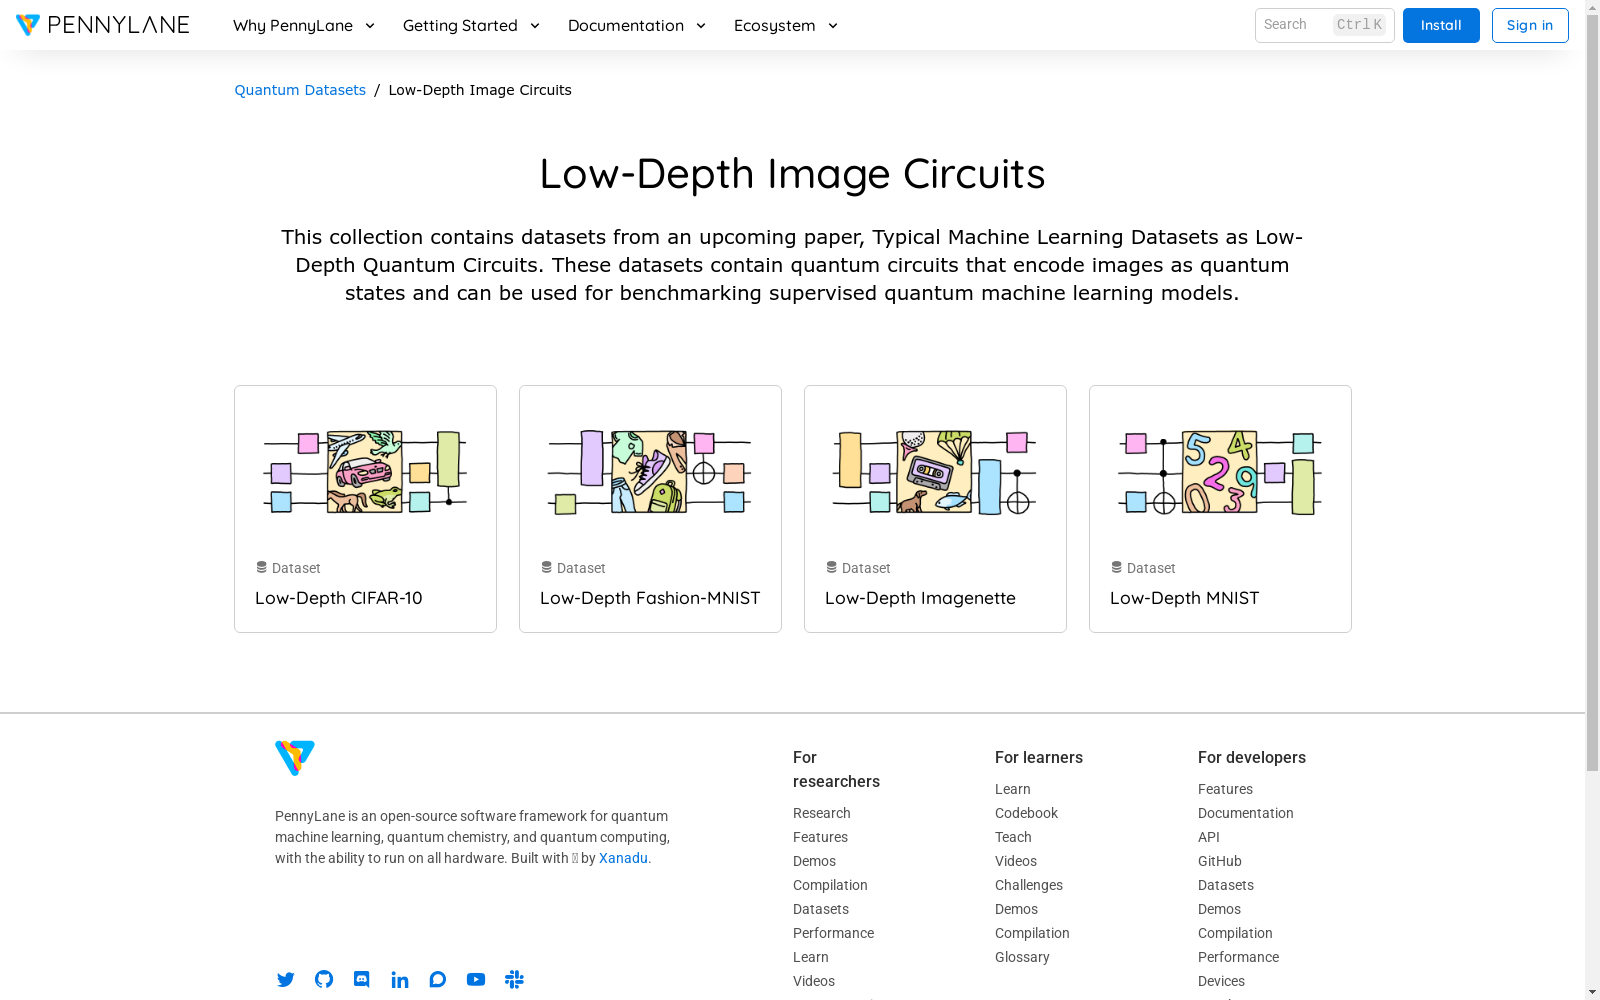Screen dimensions: 1600x1000
Task: Open Challenges under For learners
Action: (1029, 885)
